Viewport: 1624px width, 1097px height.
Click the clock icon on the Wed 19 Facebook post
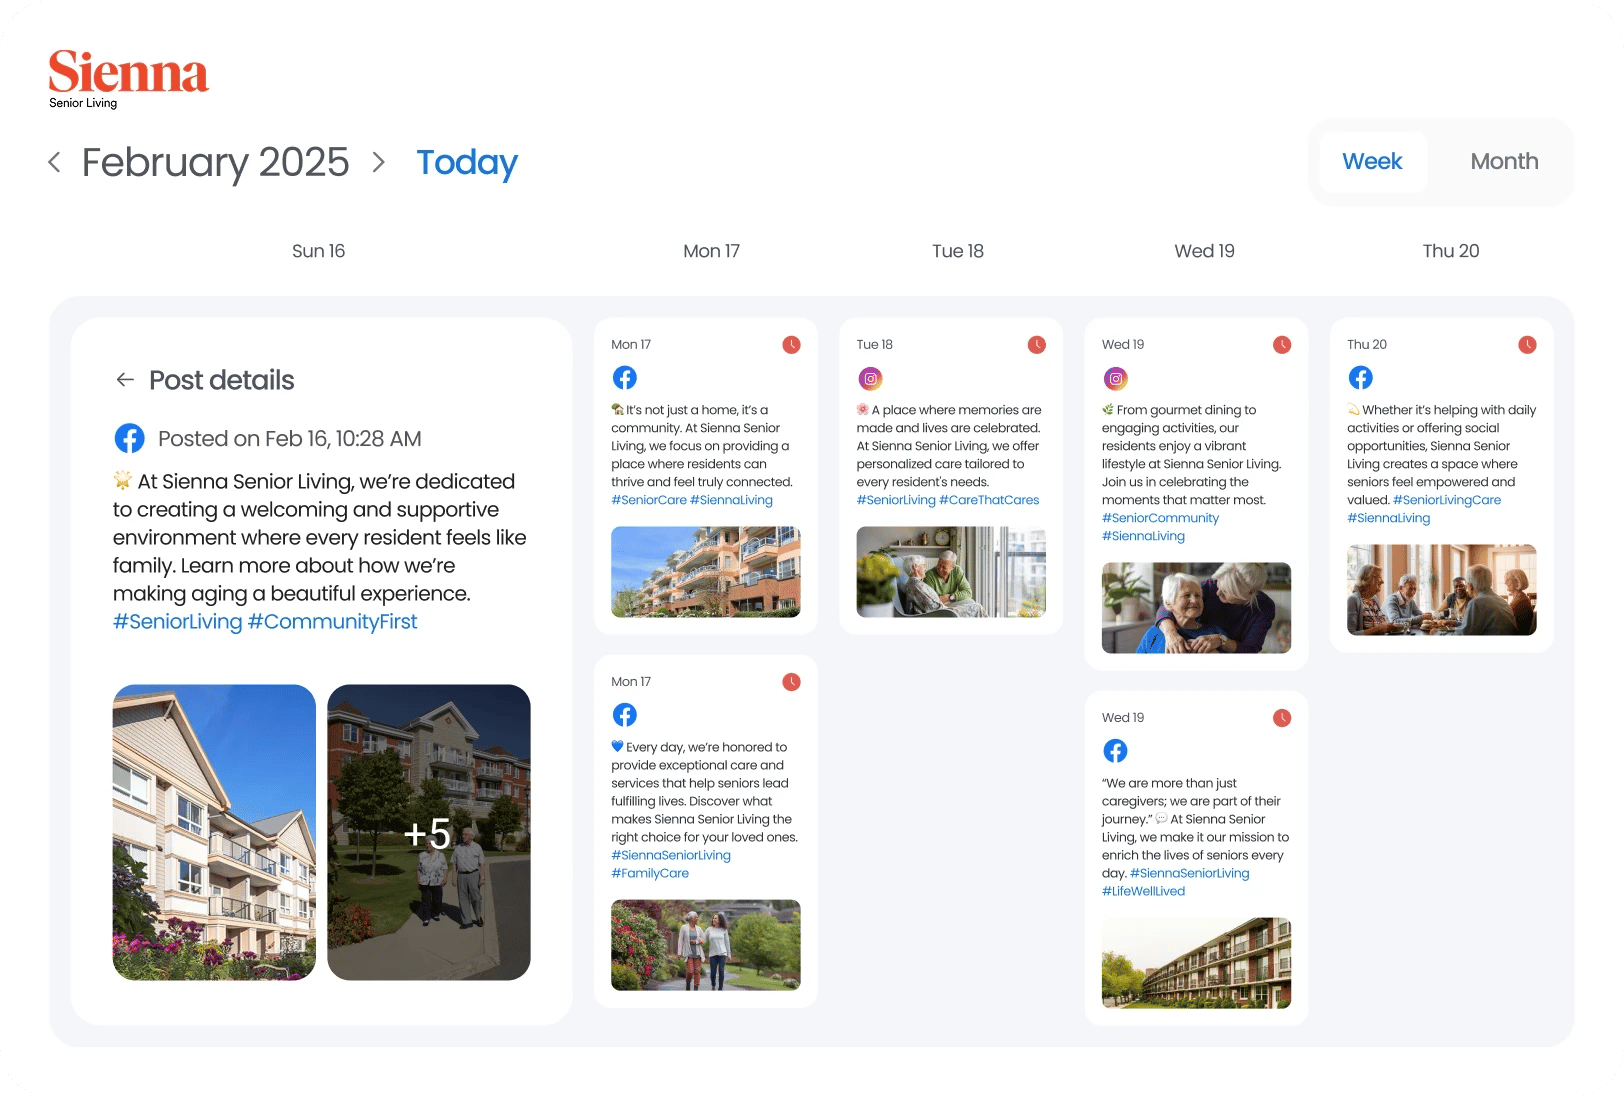click(1282, 718)
